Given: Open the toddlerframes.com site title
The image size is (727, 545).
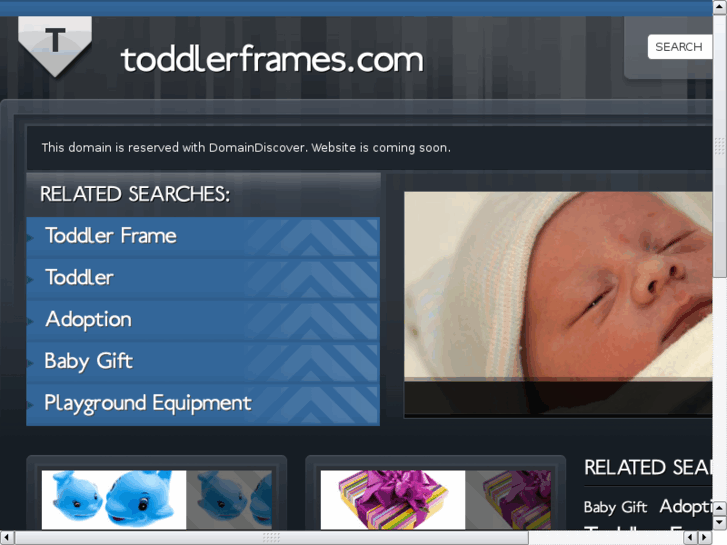Looking at the screenshot, I should click(x=272, y=60).
